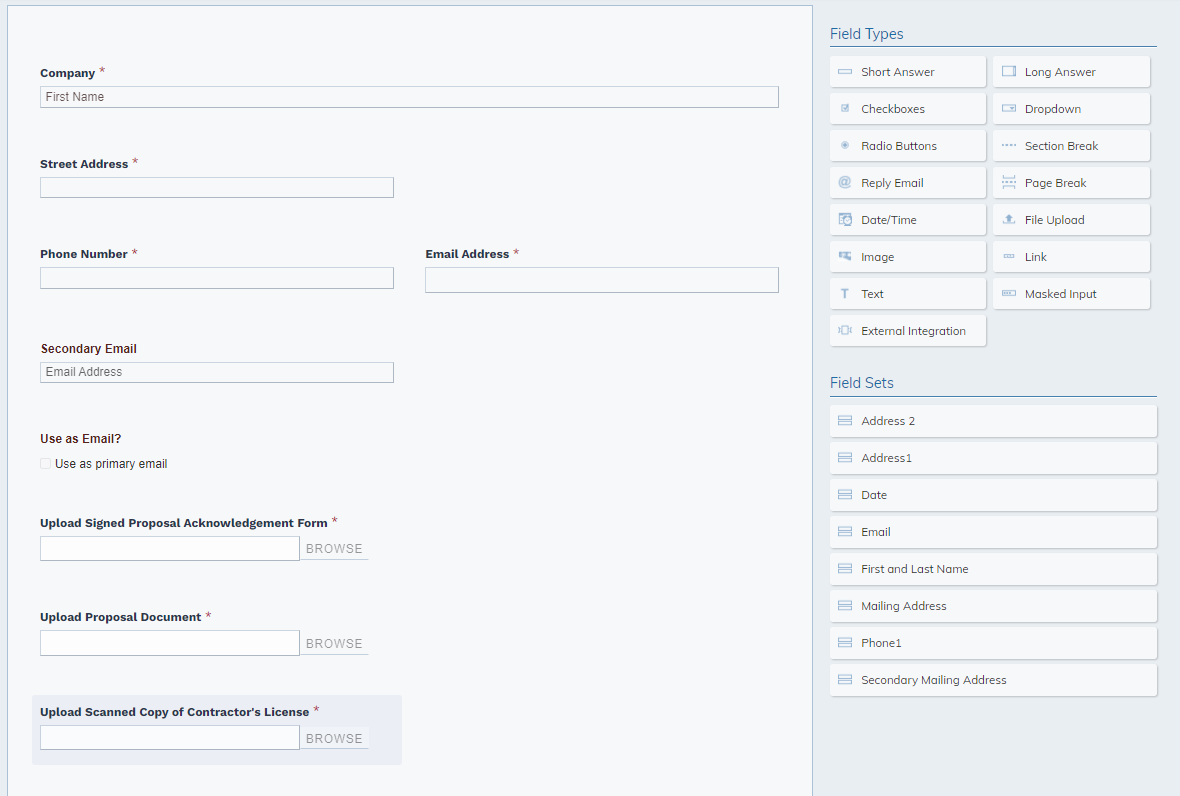1180x796 pixels.
Task: Insert a Dropdown field type
Action: pyautogui.click(x=1072, y=108)
